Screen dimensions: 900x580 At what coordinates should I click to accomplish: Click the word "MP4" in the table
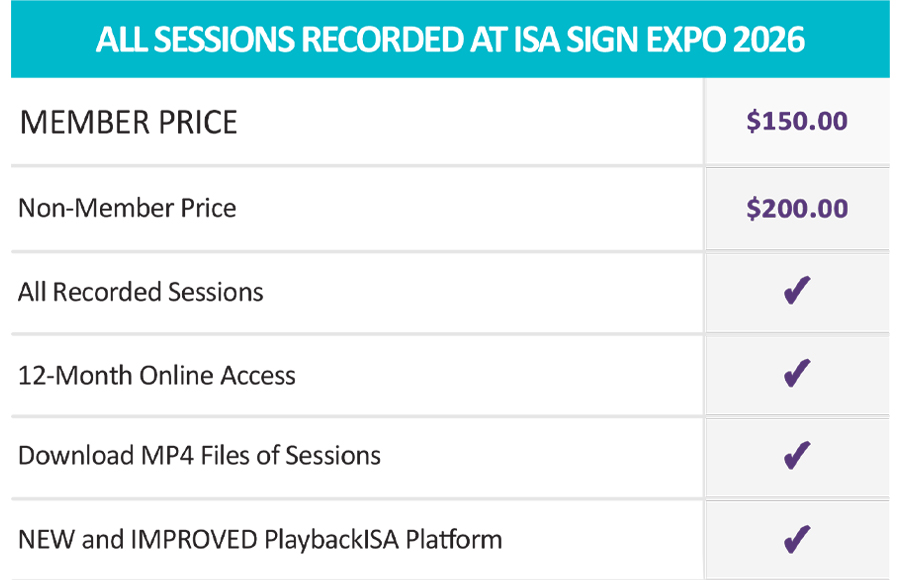click(167, 456)
